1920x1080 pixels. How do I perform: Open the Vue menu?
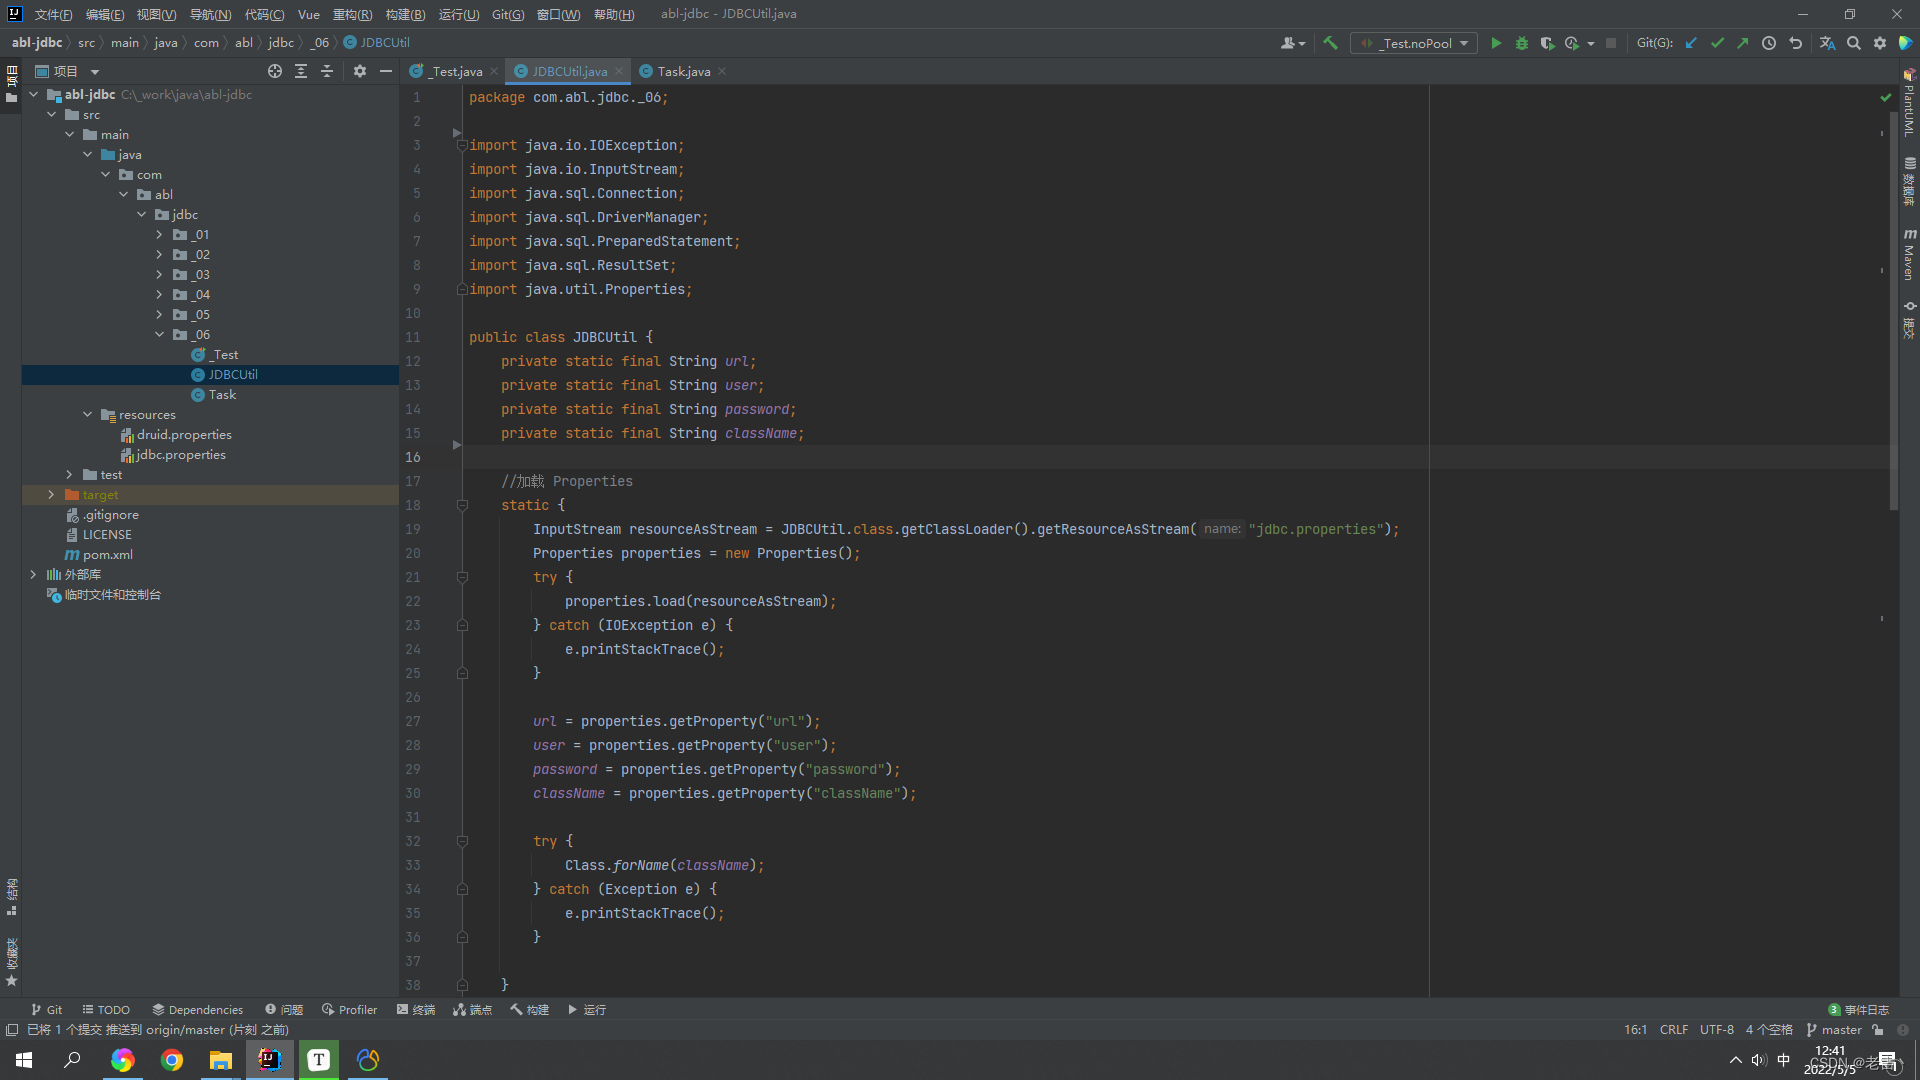pyautogui.click(x=309, y=14)
